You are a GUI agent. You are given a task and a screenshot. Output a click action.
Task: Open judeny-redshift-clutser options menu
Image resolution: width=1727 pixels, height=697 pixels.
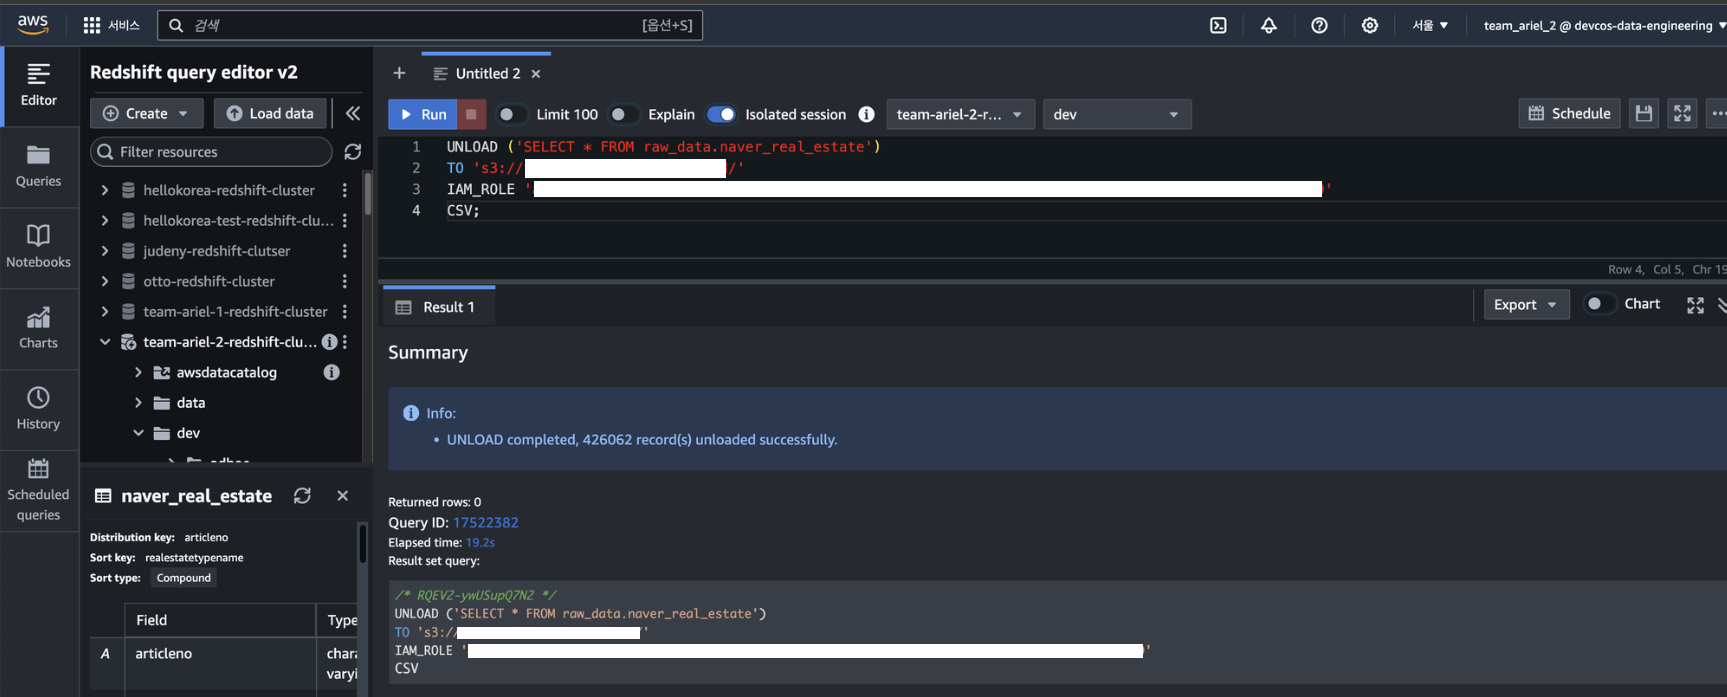345,251
